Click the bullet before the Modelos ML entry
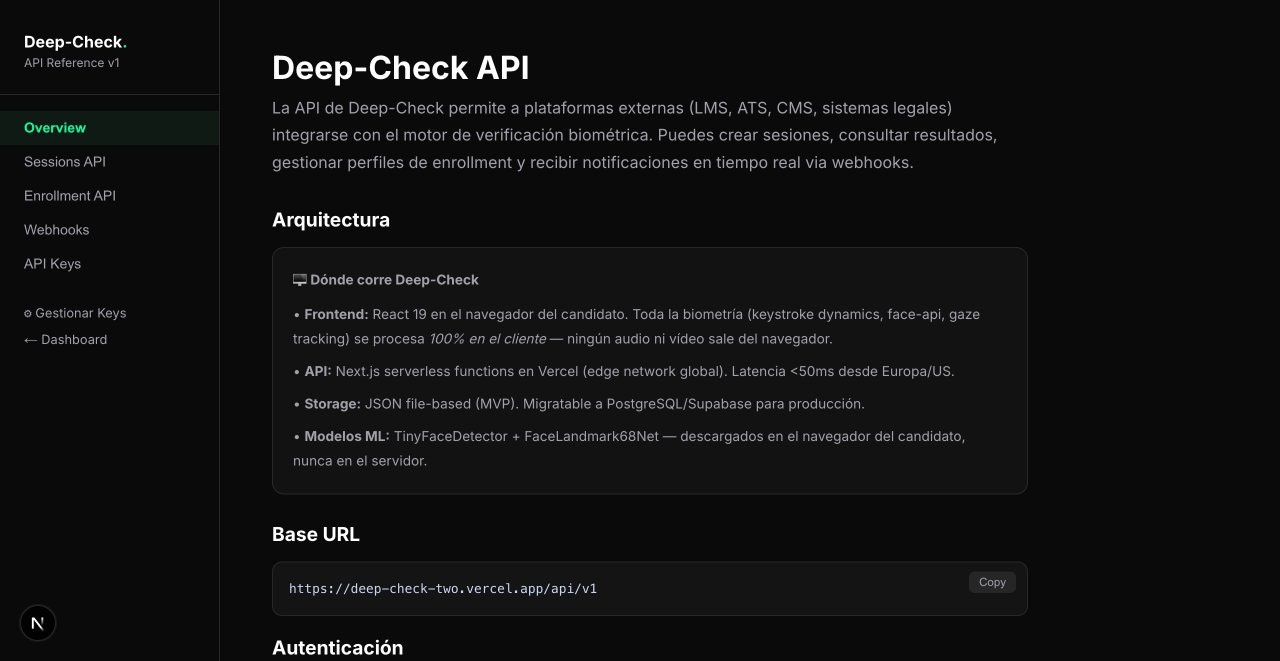This screenshot has width=1280, height=661. [x=296, y=436]
